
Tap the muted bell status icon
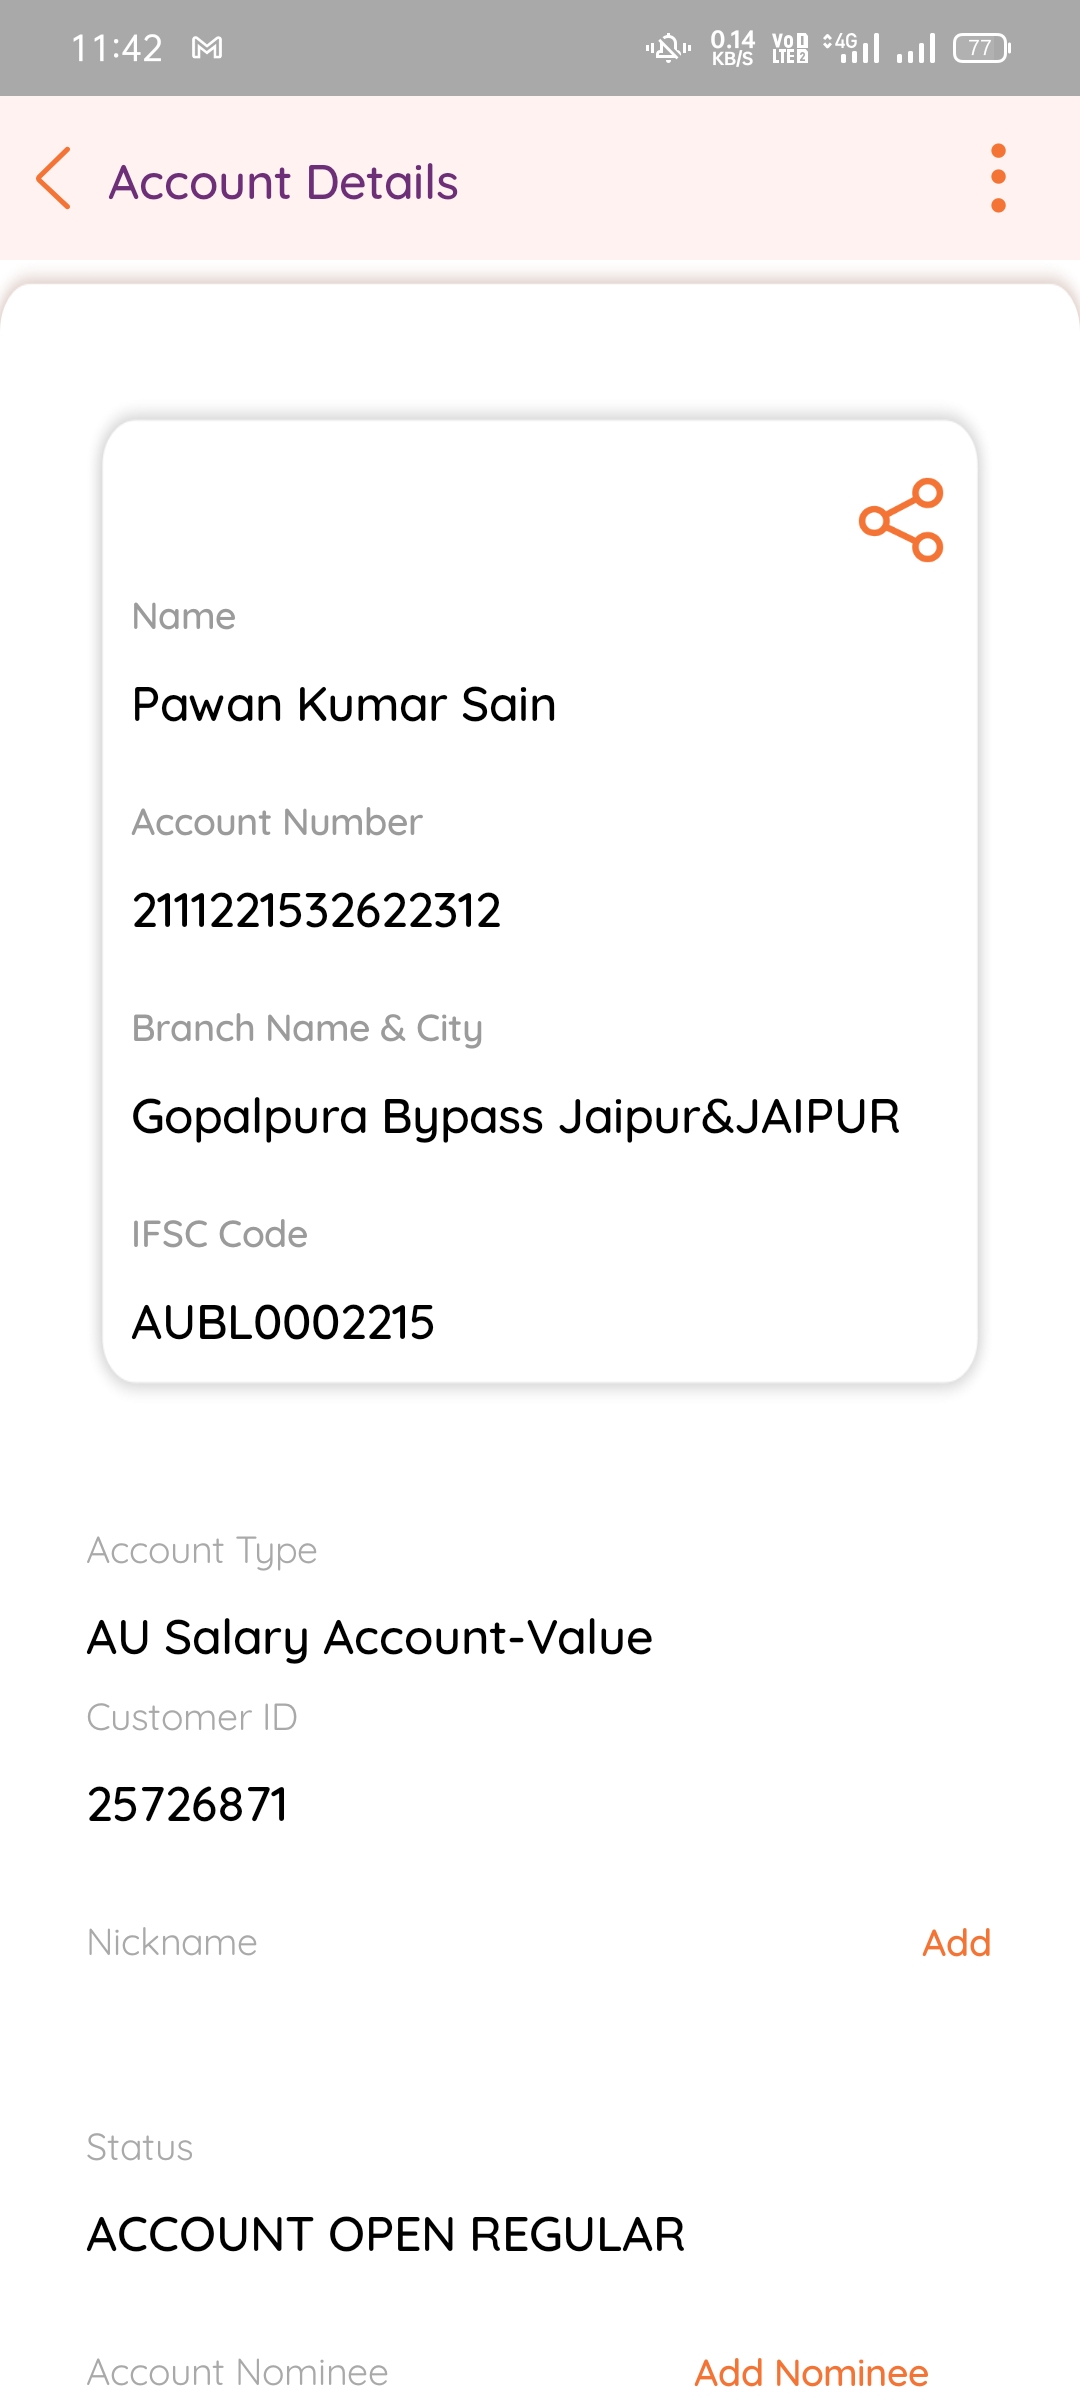point(668,48)
